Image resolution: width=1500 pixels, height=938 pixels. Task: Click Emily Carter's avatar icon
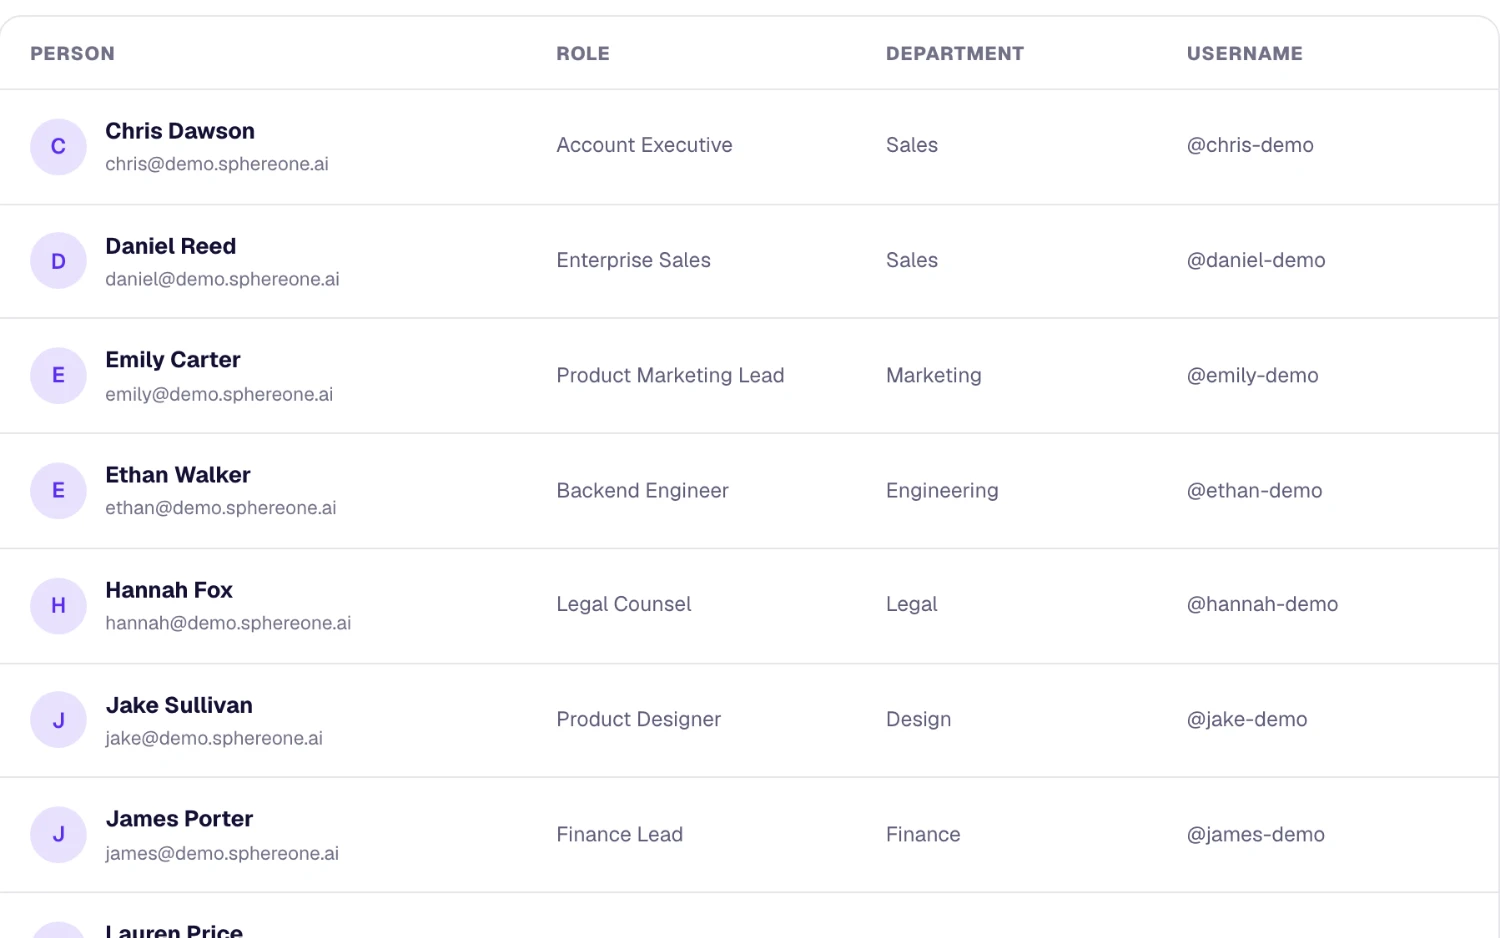[x=58, y=376]
